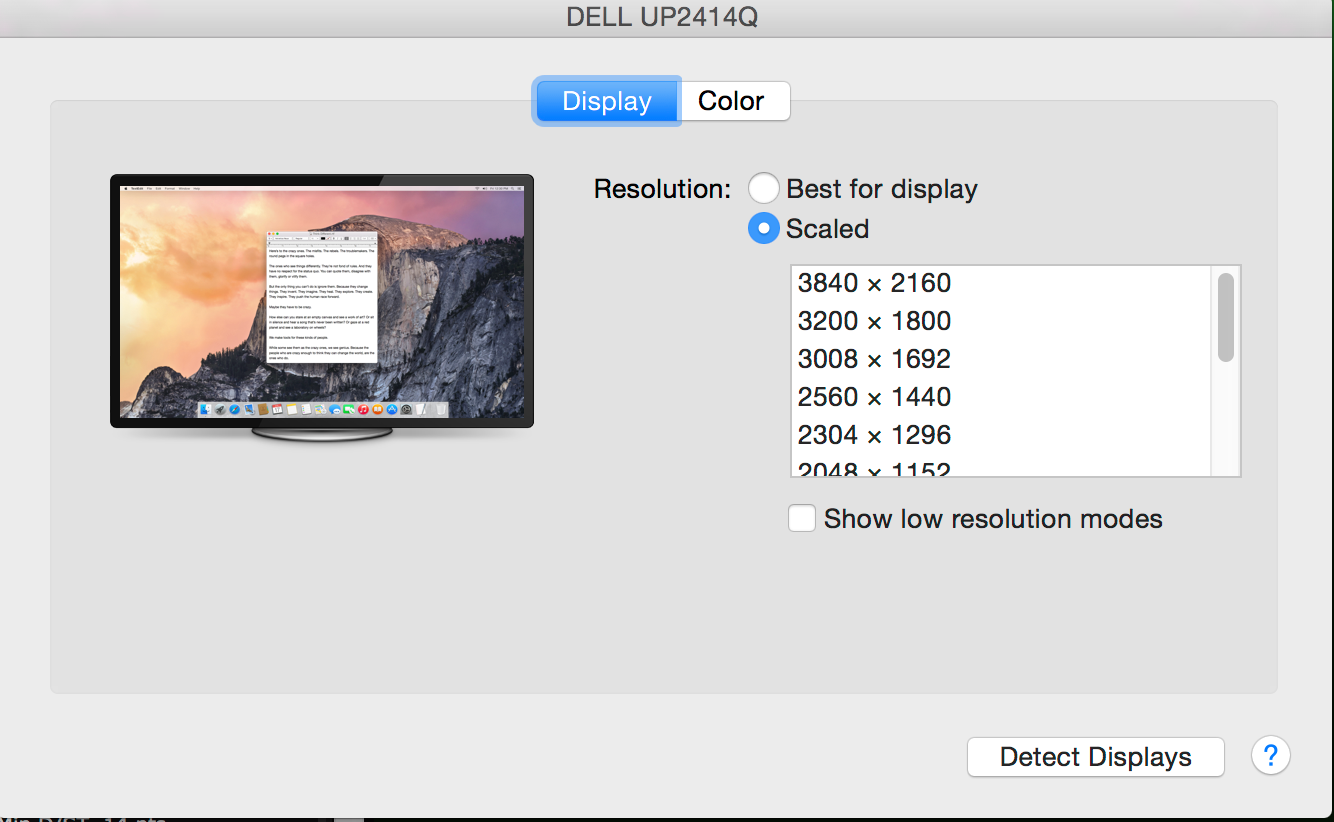Select the Best for display radio button
The height and width of the screenshot is (822, 1334).
point(763,188)
